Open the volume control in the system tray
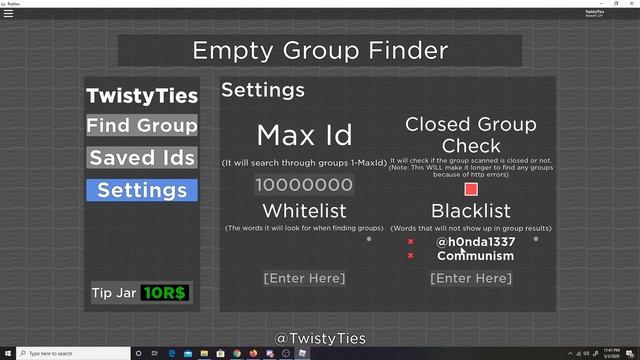Image resolution: width=640 pixels, height=360 pixels. click(587, 353)
